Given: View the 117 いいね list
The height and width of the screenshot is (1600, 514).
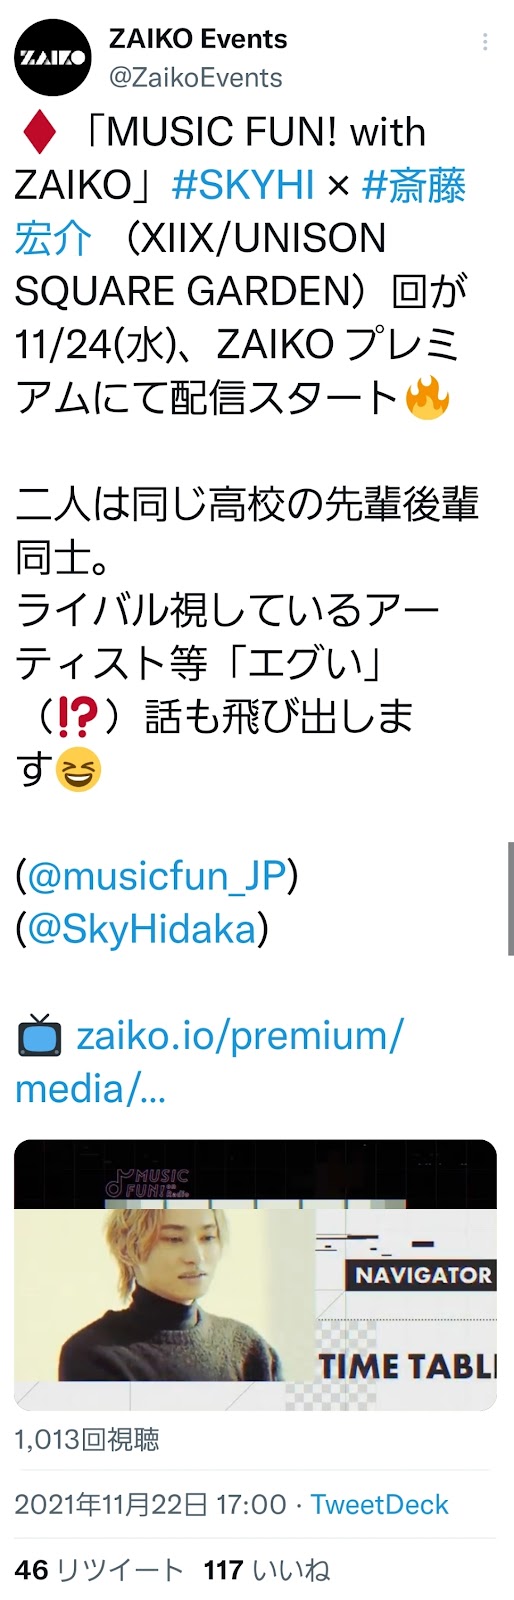Looking at the screenshot, I should coord(266,1570).
